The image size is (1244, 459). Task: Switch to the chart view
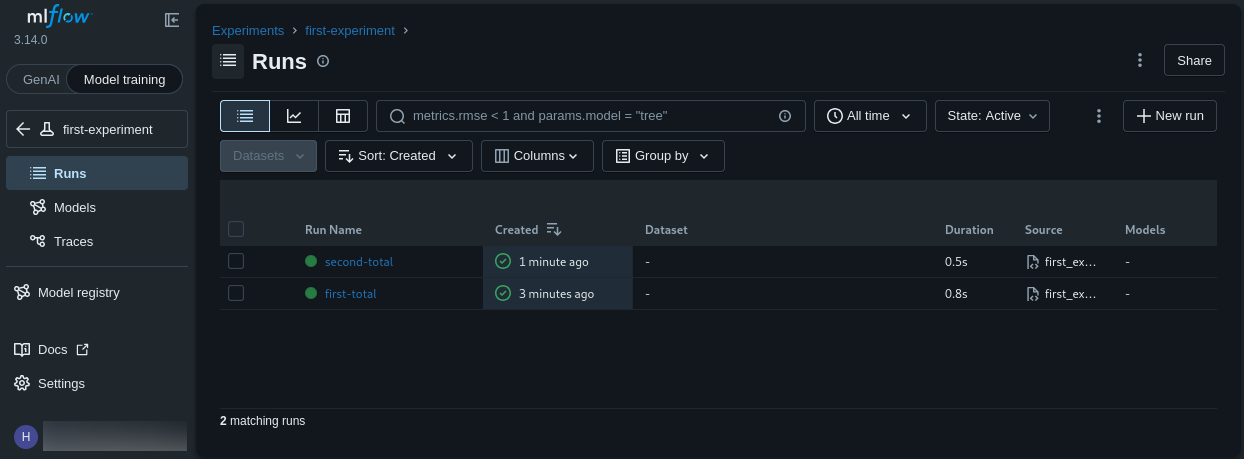coord(294,116)
